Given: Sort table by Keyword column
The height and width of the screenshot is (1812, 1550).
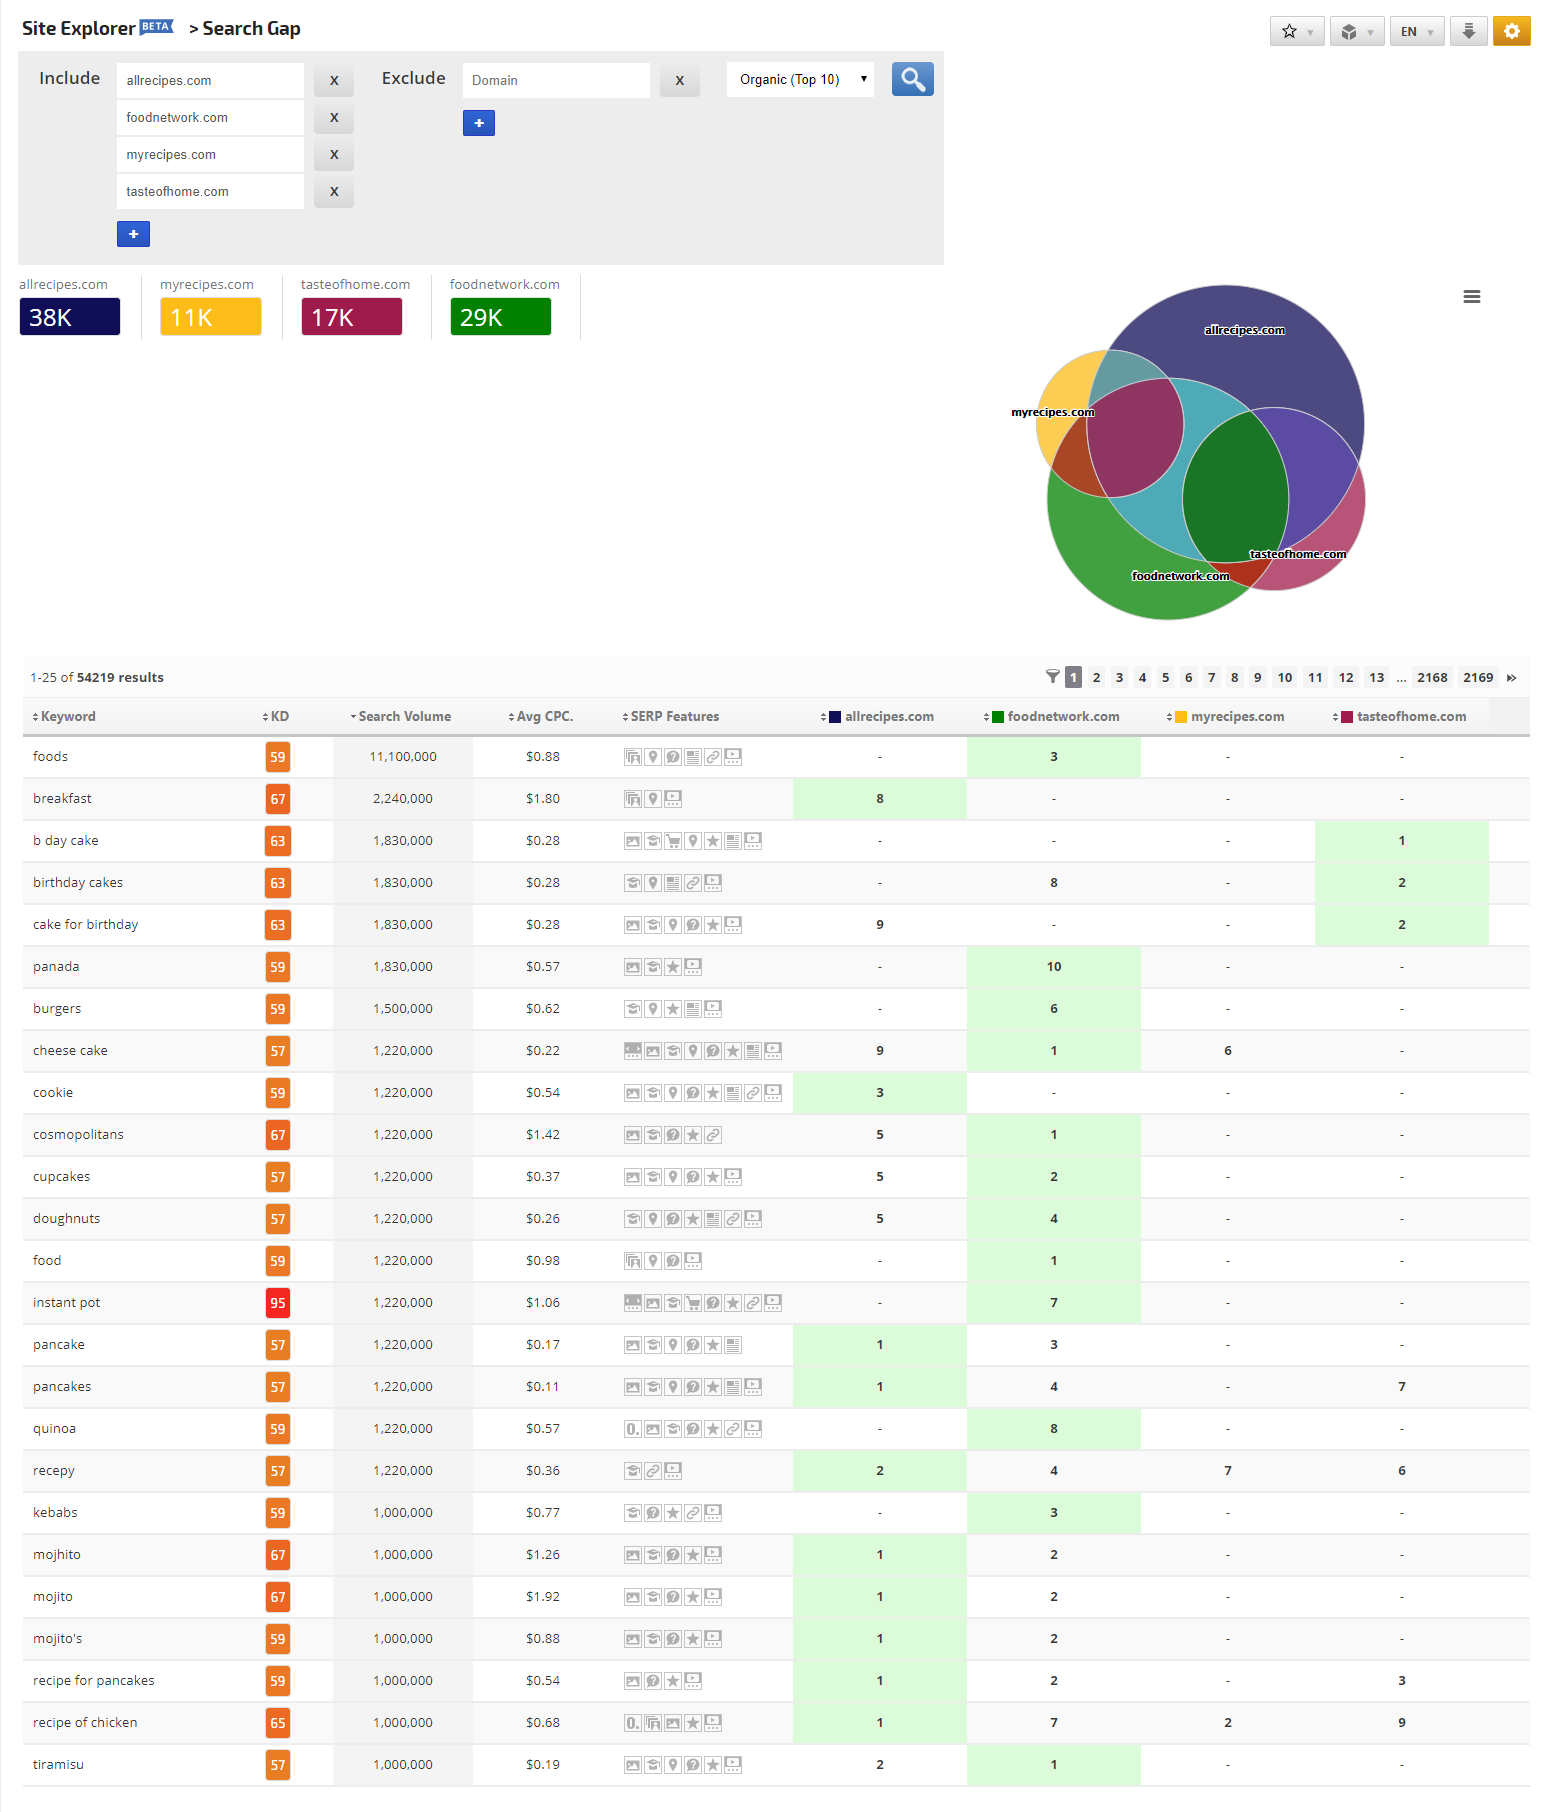Looking at the screenshot, I should (x=64, y=717).
